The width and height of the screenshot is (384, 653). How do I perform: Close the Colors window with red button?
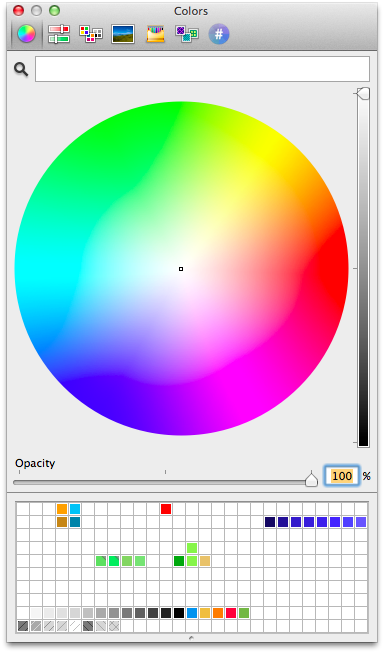tap(18, 10)
